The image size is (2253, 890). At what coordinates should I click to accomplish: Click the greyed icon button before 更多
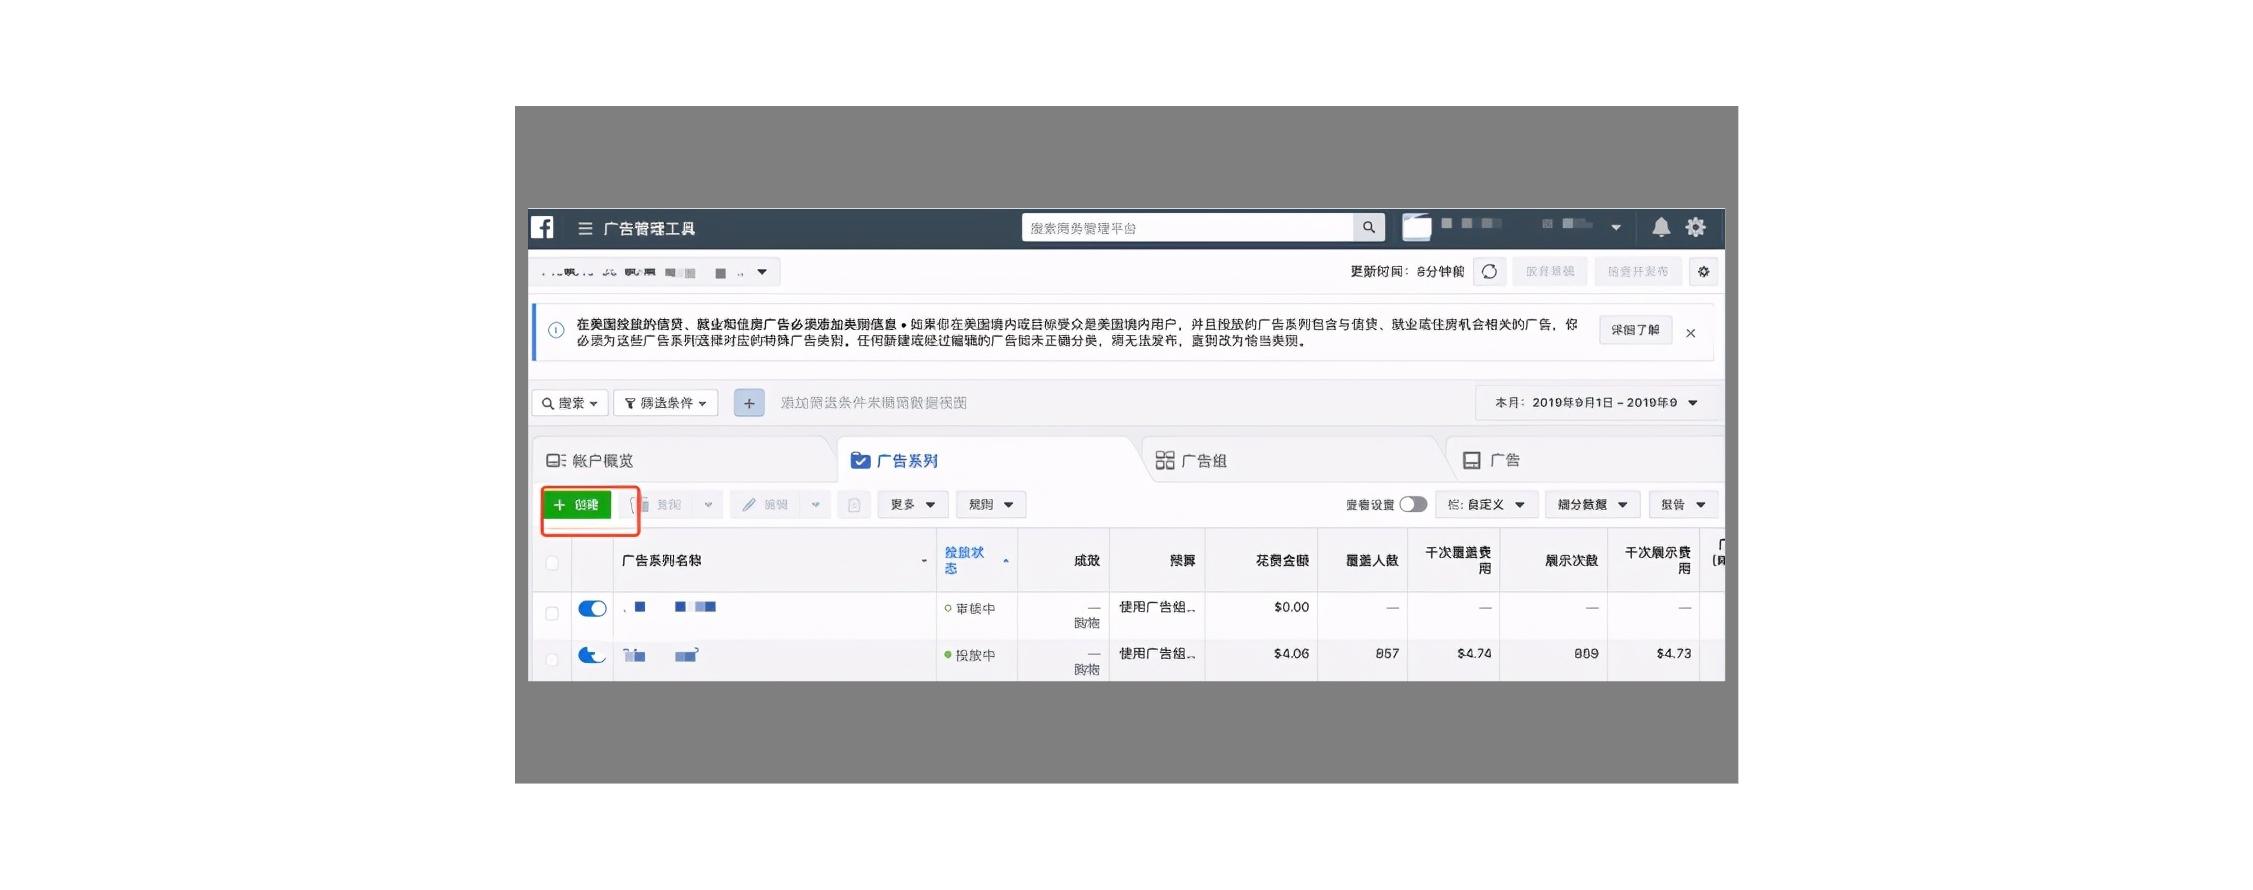pos(854,505)
